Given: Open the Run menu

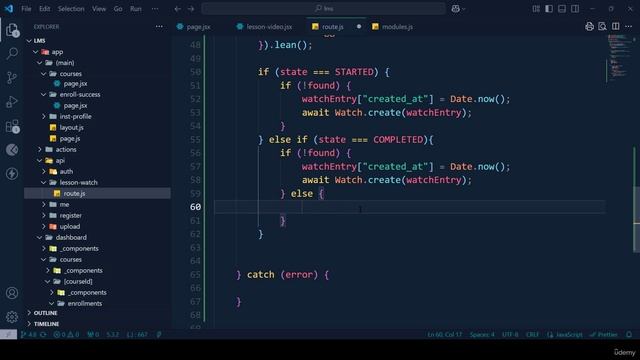Looking at the screenshot, I should coord(136,9).
